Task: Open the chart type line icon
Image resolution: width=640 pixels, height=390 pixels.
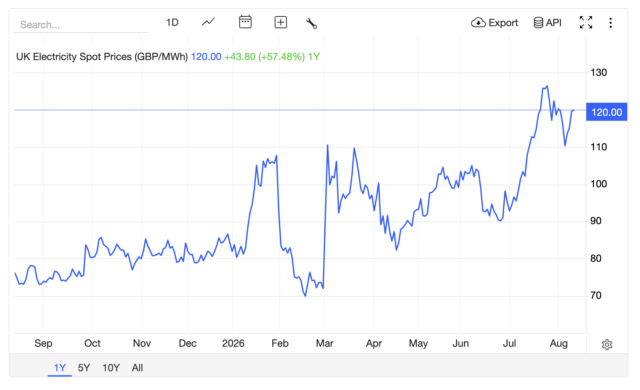Action: pyautogui.click(x=208, y=22)
